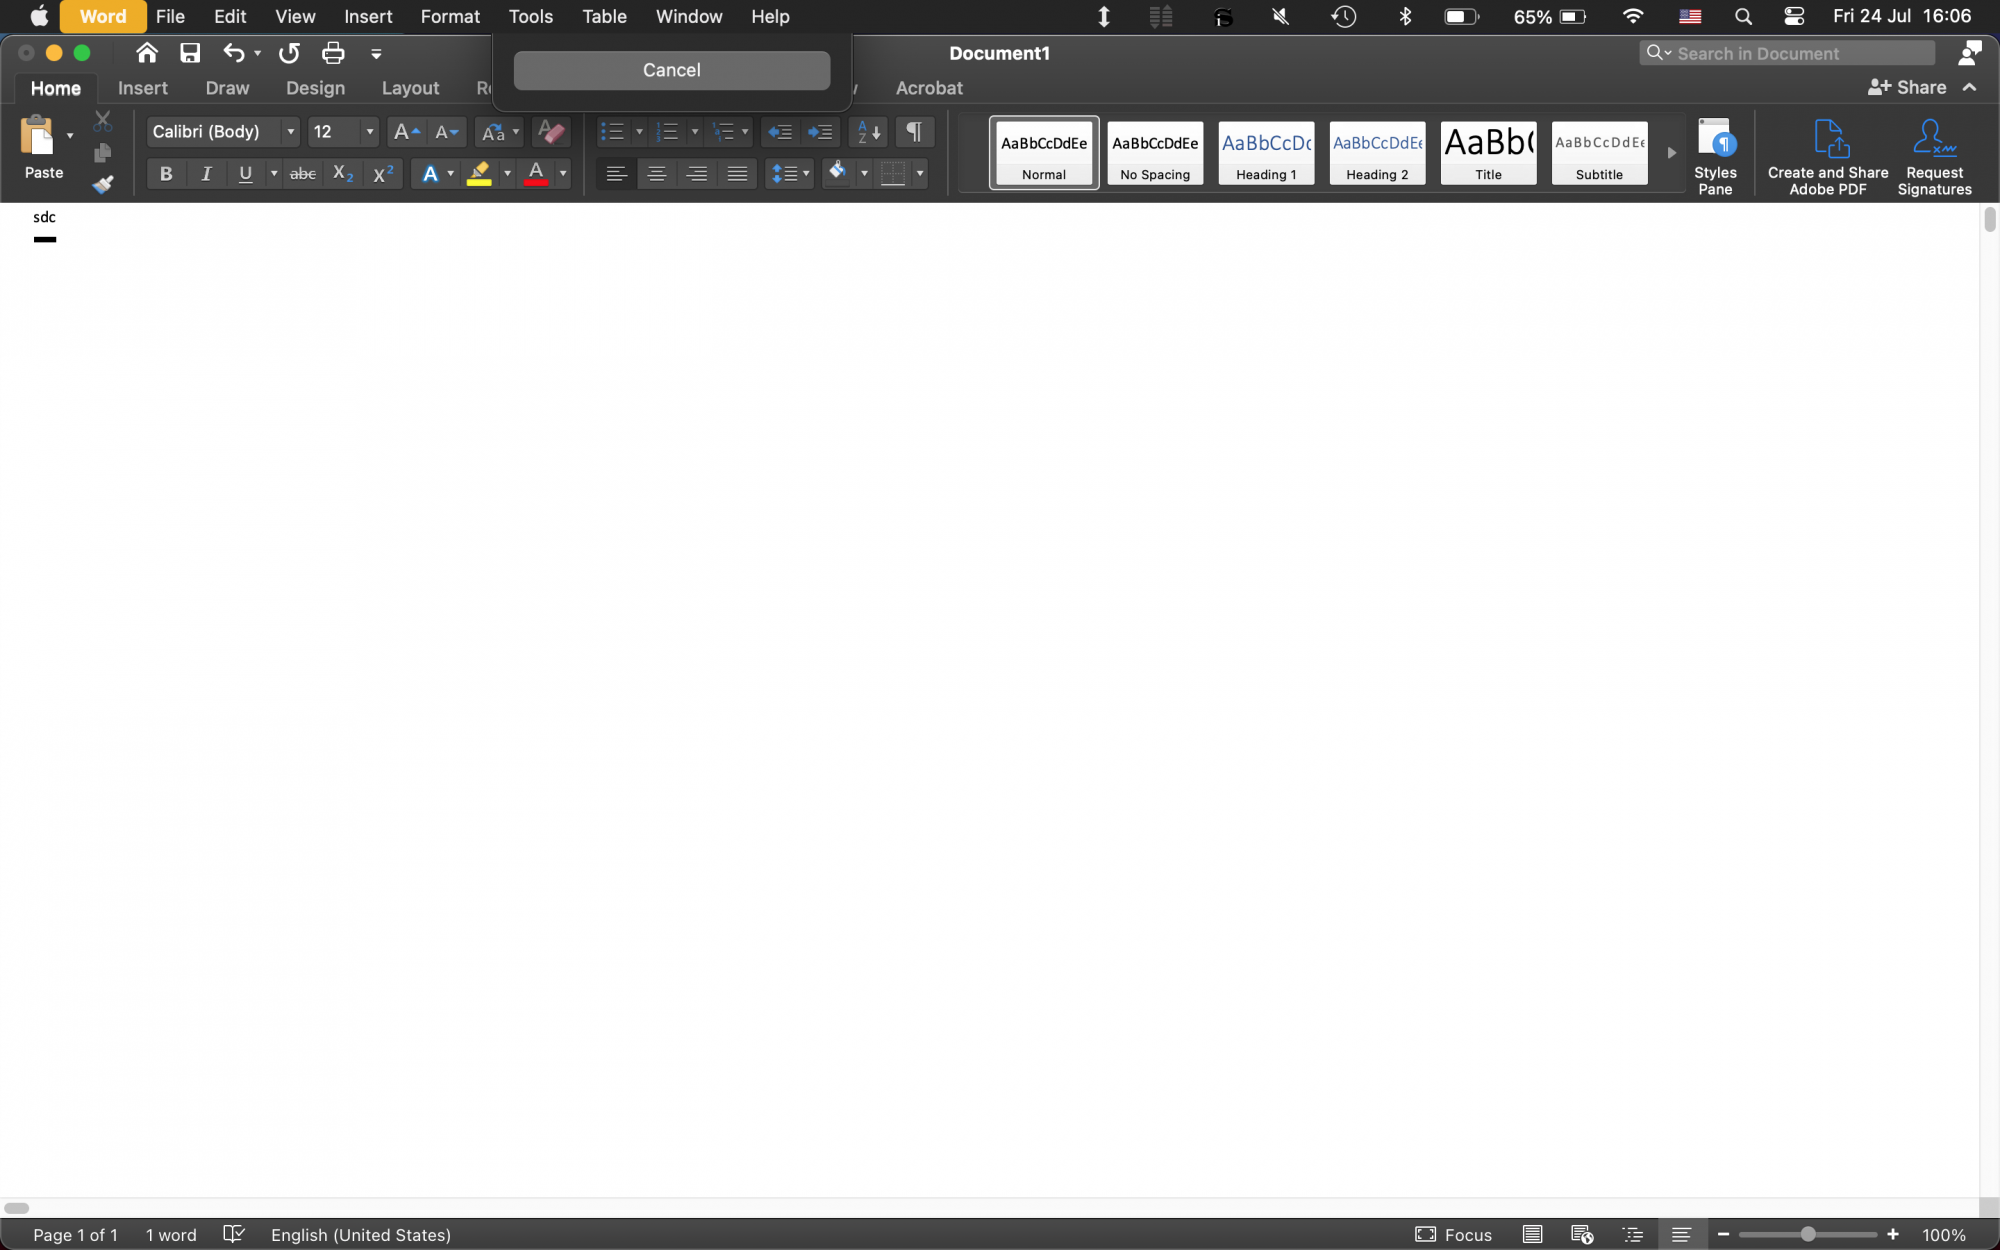Click the Share button
This screenshot has height=1250, width=2000.
tap(1907, 88)
